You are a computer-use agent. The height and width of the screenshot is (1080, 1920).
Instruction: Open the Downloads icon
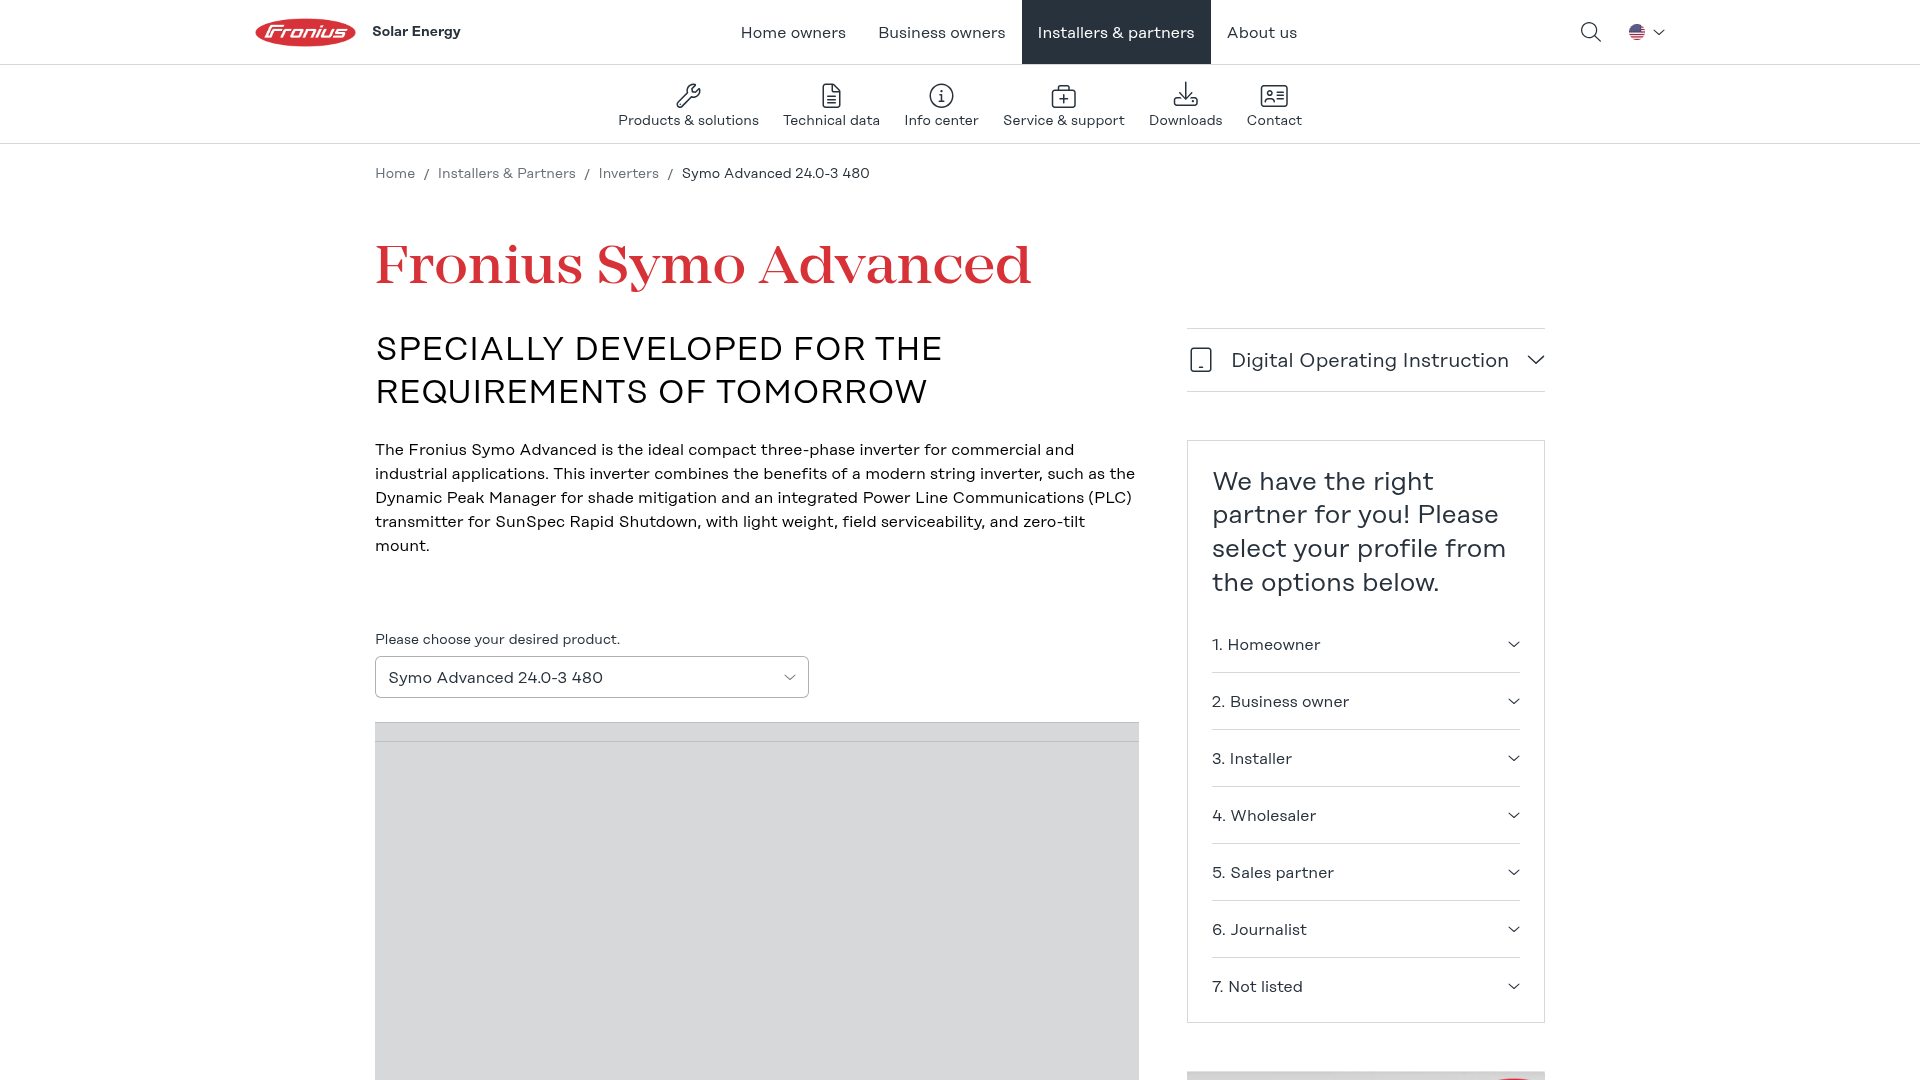click(x=1185, y=95)
